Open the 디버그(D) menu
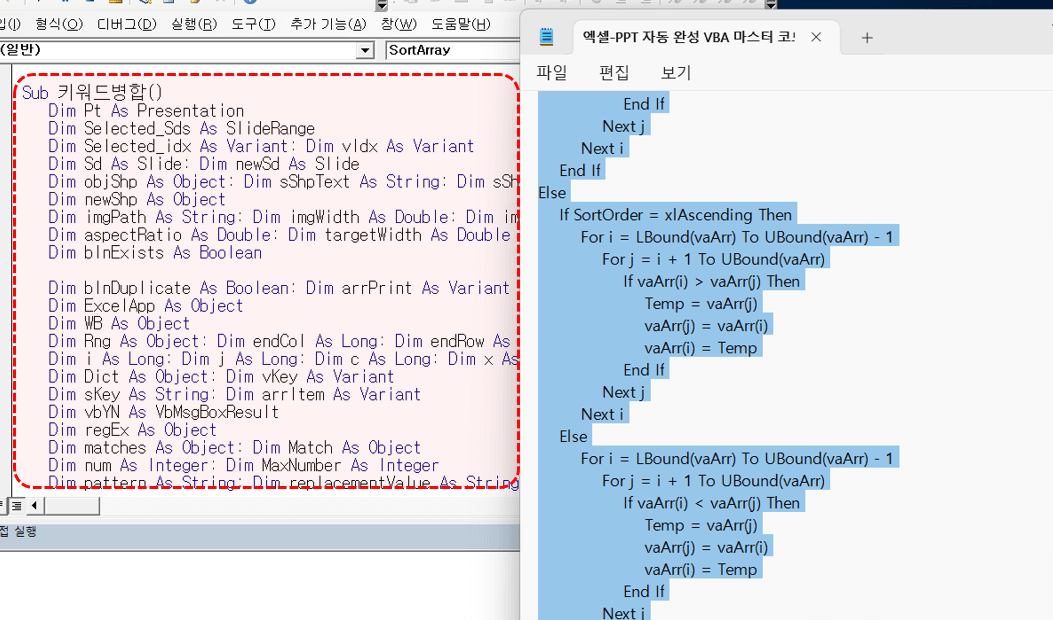The image size is (1053, 620). [127, 24]
